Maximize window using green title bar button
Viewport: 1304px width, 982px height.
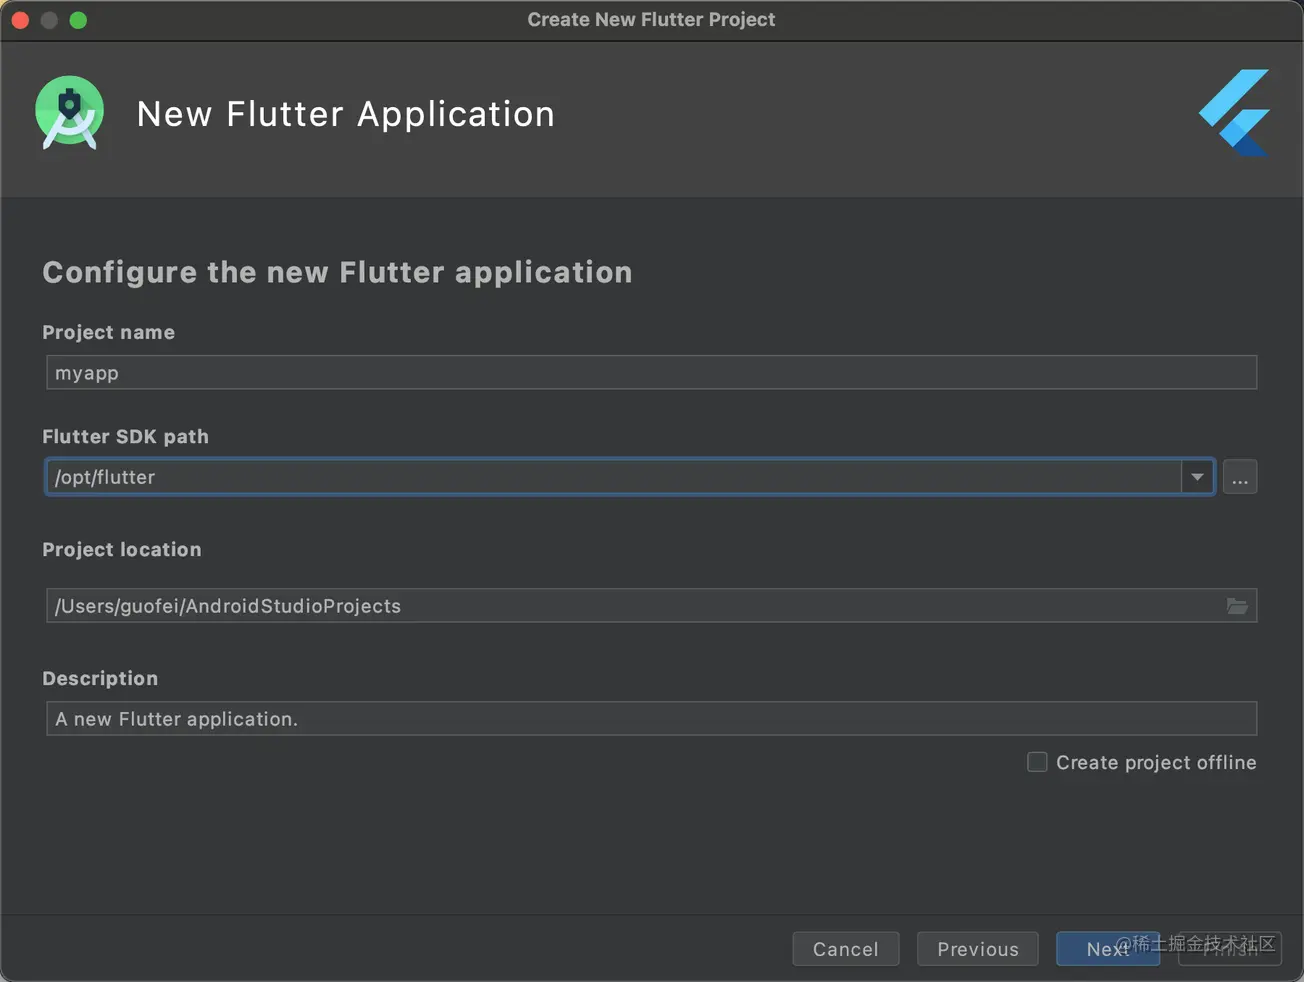pos(78,20)
